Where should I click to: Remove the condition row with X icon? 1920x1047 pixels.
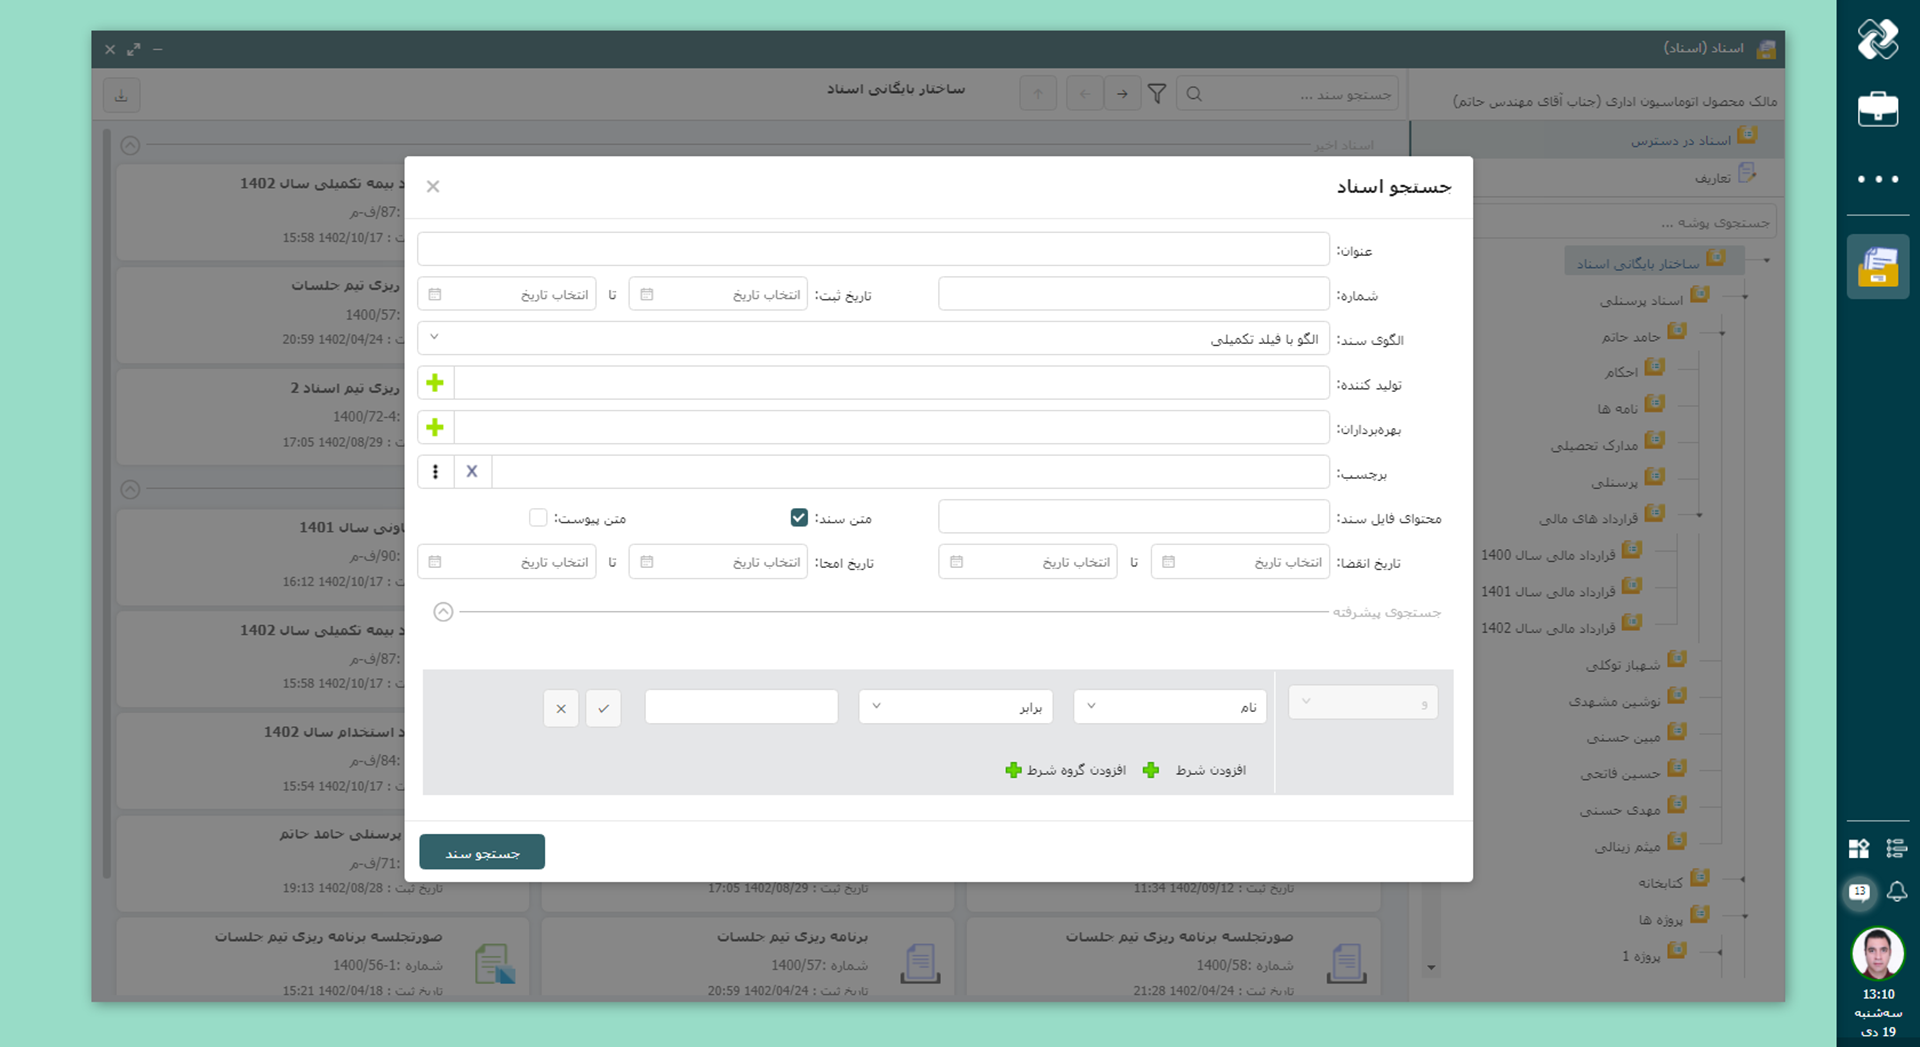click(561, 708)
